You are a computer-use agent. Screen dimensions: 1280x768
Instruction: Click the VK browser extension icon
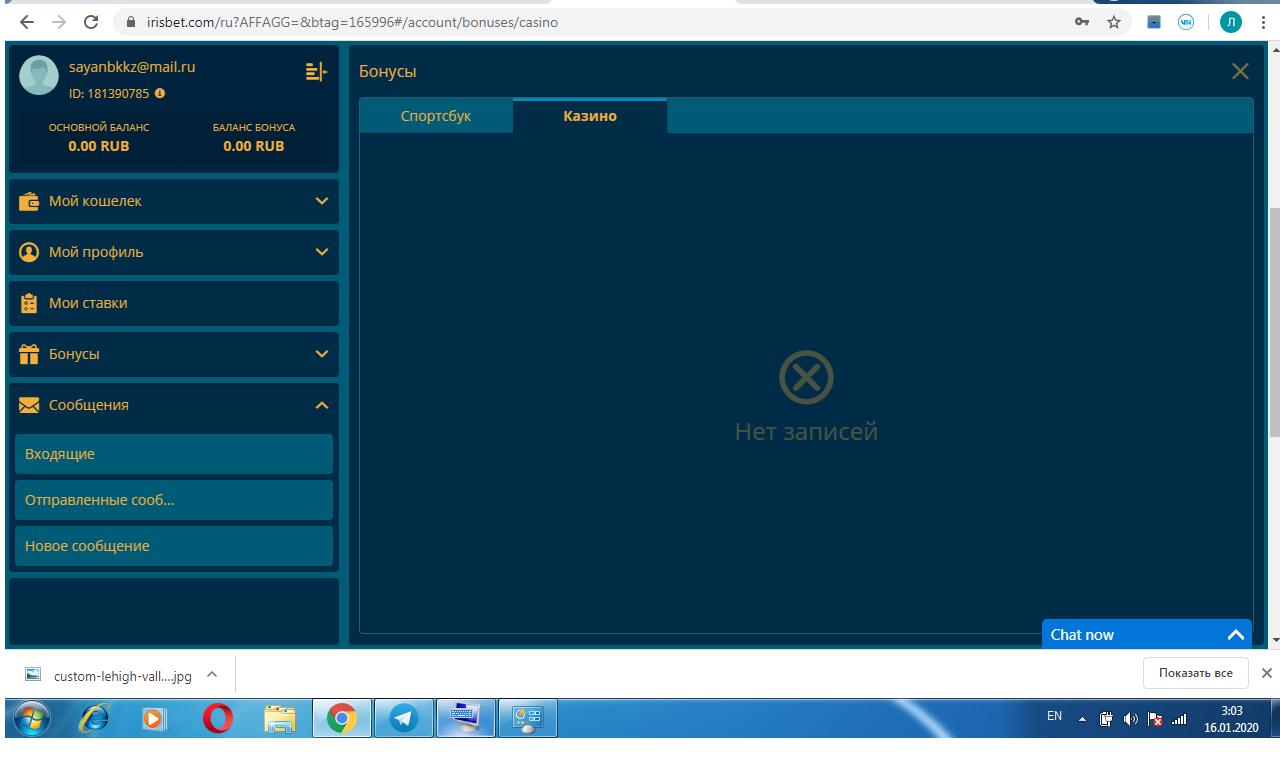point(1186,22)
